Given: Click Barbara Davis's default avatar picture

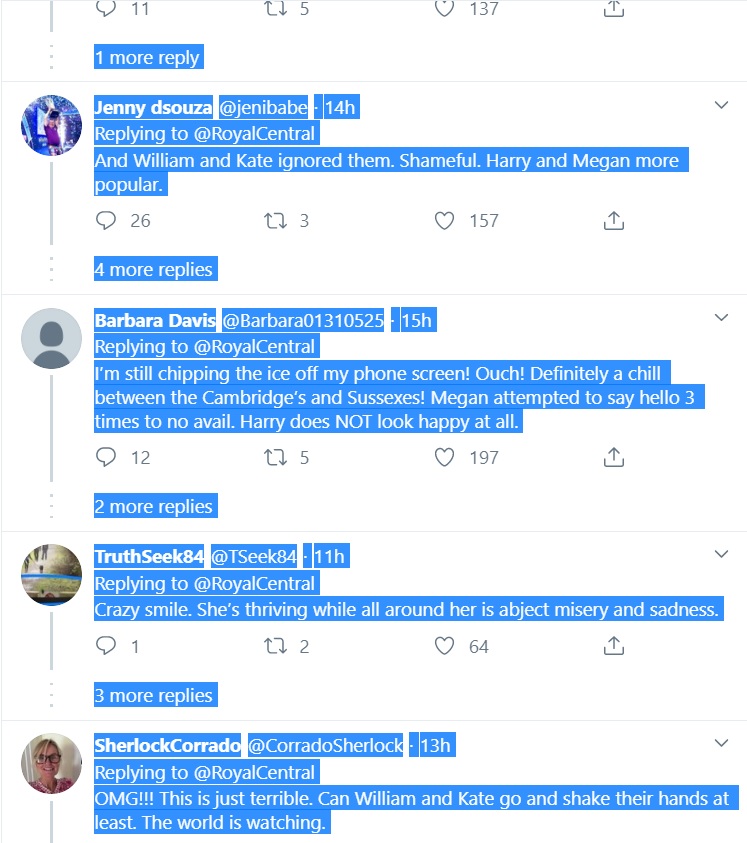Looking at the screenshot, I should coord(51,339).
